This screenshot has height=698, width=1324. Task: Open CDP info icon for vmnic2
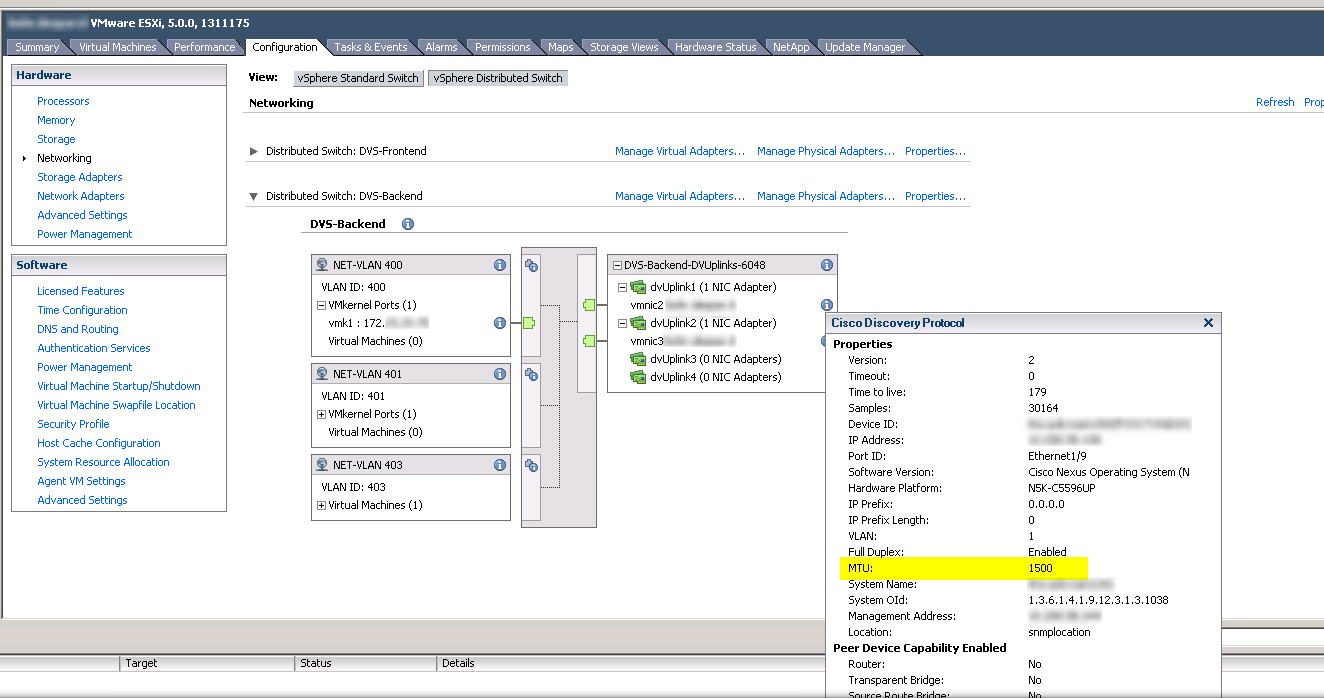827,305
